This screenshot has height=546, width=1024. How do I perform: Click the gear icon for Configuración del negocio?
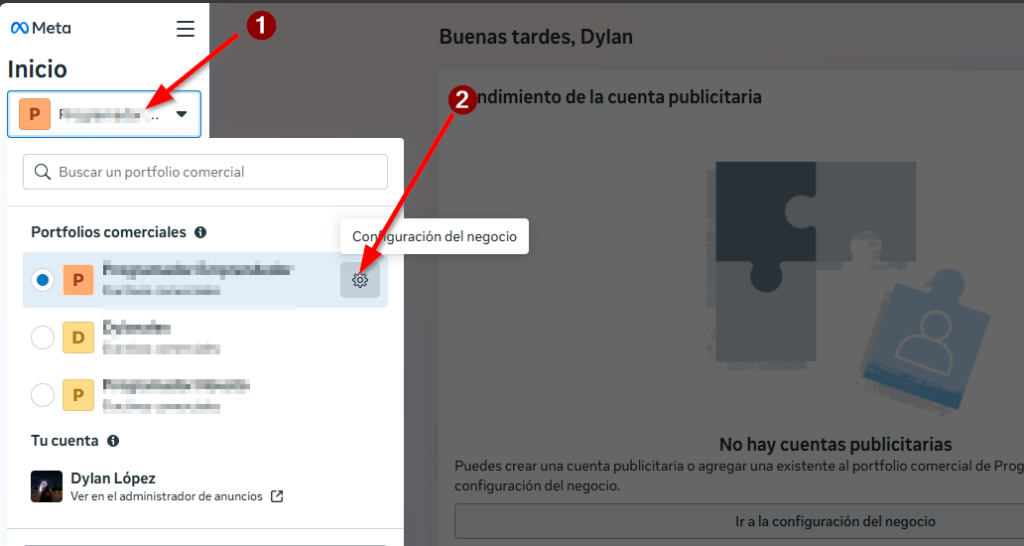(360, 280)
